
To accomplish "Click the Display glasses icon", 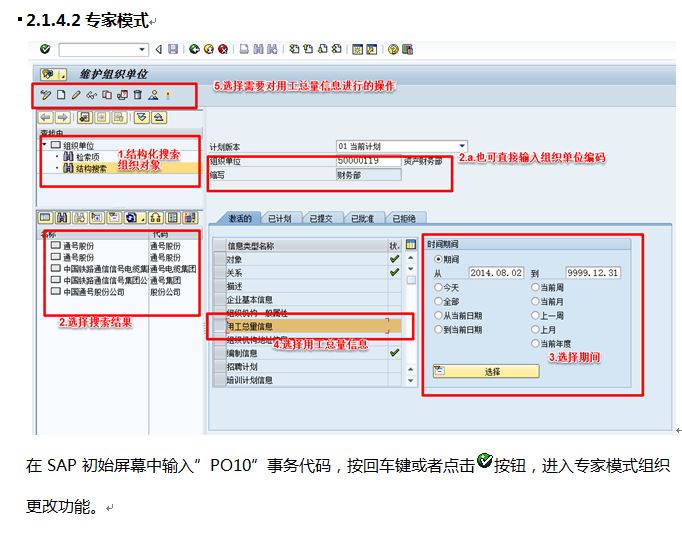I will pyautogui.click(x=91, y=94).
